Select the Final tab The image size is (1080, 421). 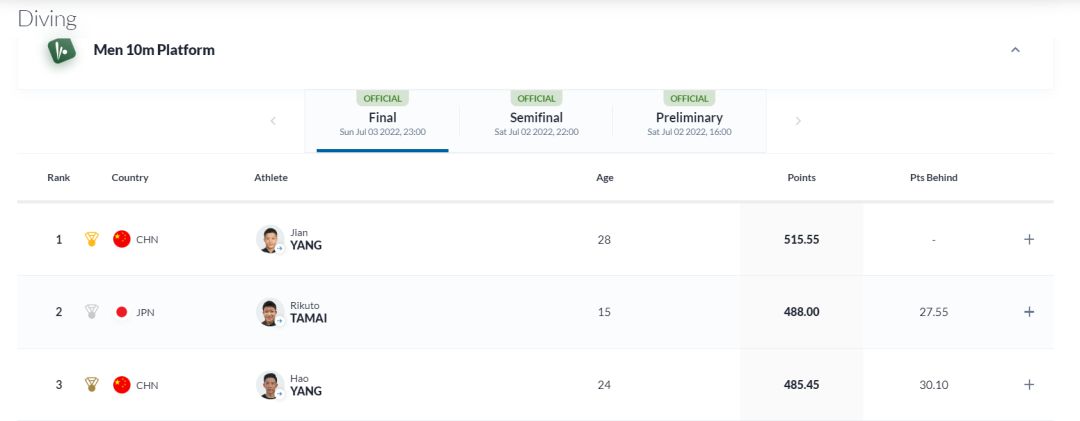(x=382, y=118)
